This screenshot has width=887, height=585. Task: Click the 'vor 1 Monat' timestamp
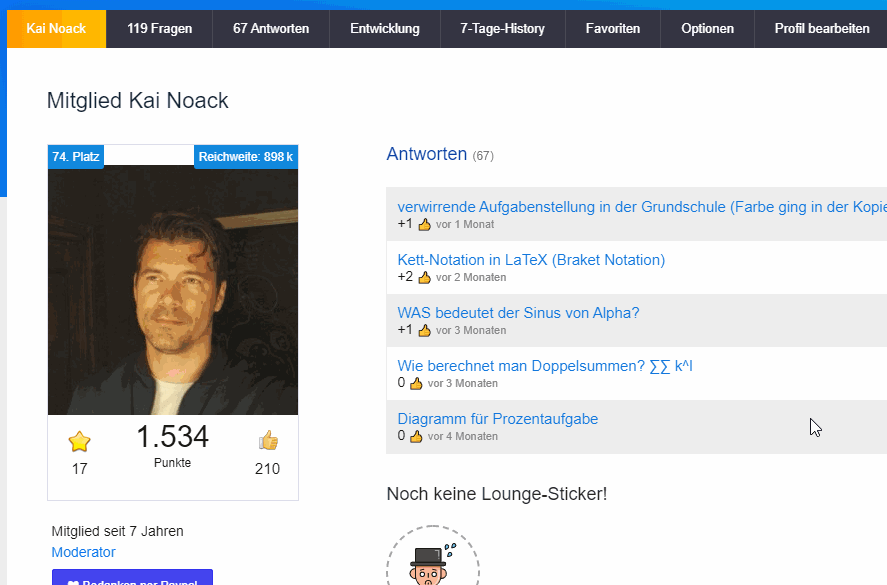coord(465,225)
